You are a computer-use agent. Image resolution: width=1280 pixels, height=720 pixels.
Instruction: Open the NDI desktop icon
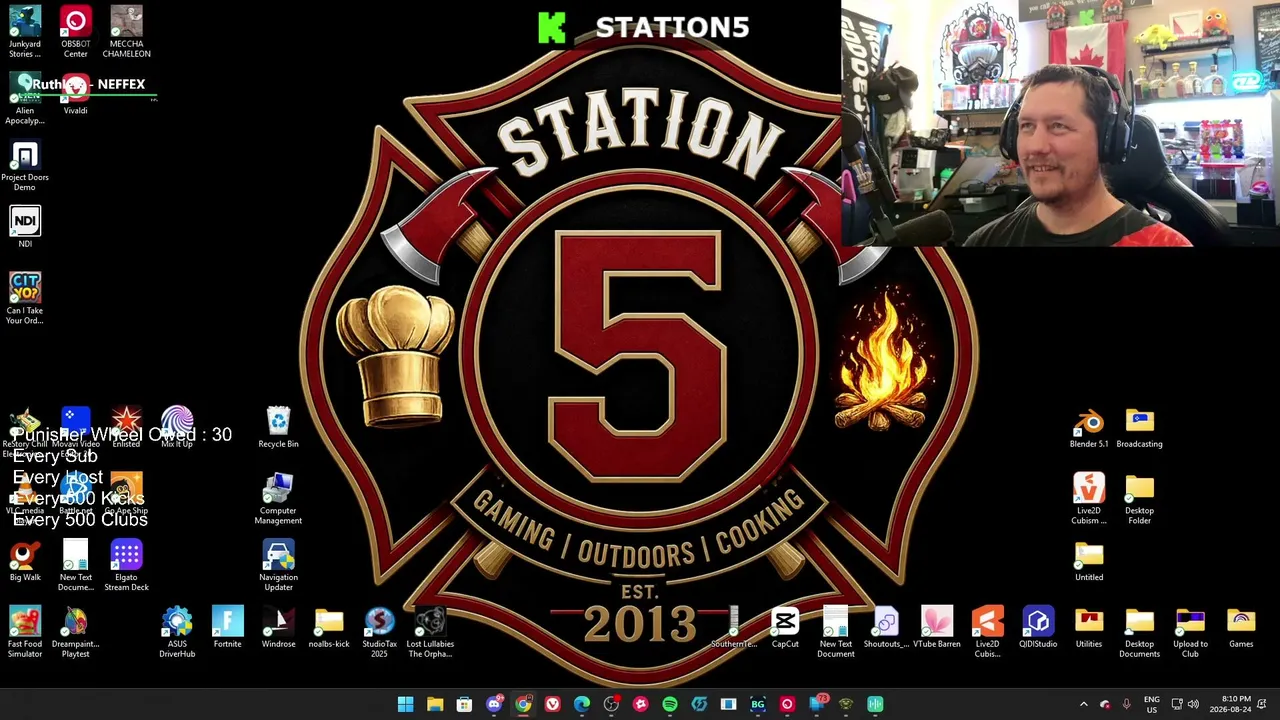[x=25, y=228]
